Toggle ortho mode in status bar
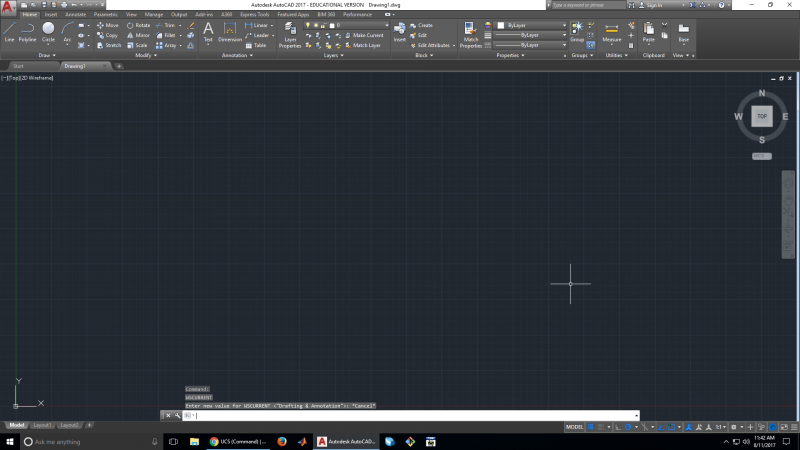Image resolution: width=800 pixels, height=450 pixels. click(x=618, y=427)
